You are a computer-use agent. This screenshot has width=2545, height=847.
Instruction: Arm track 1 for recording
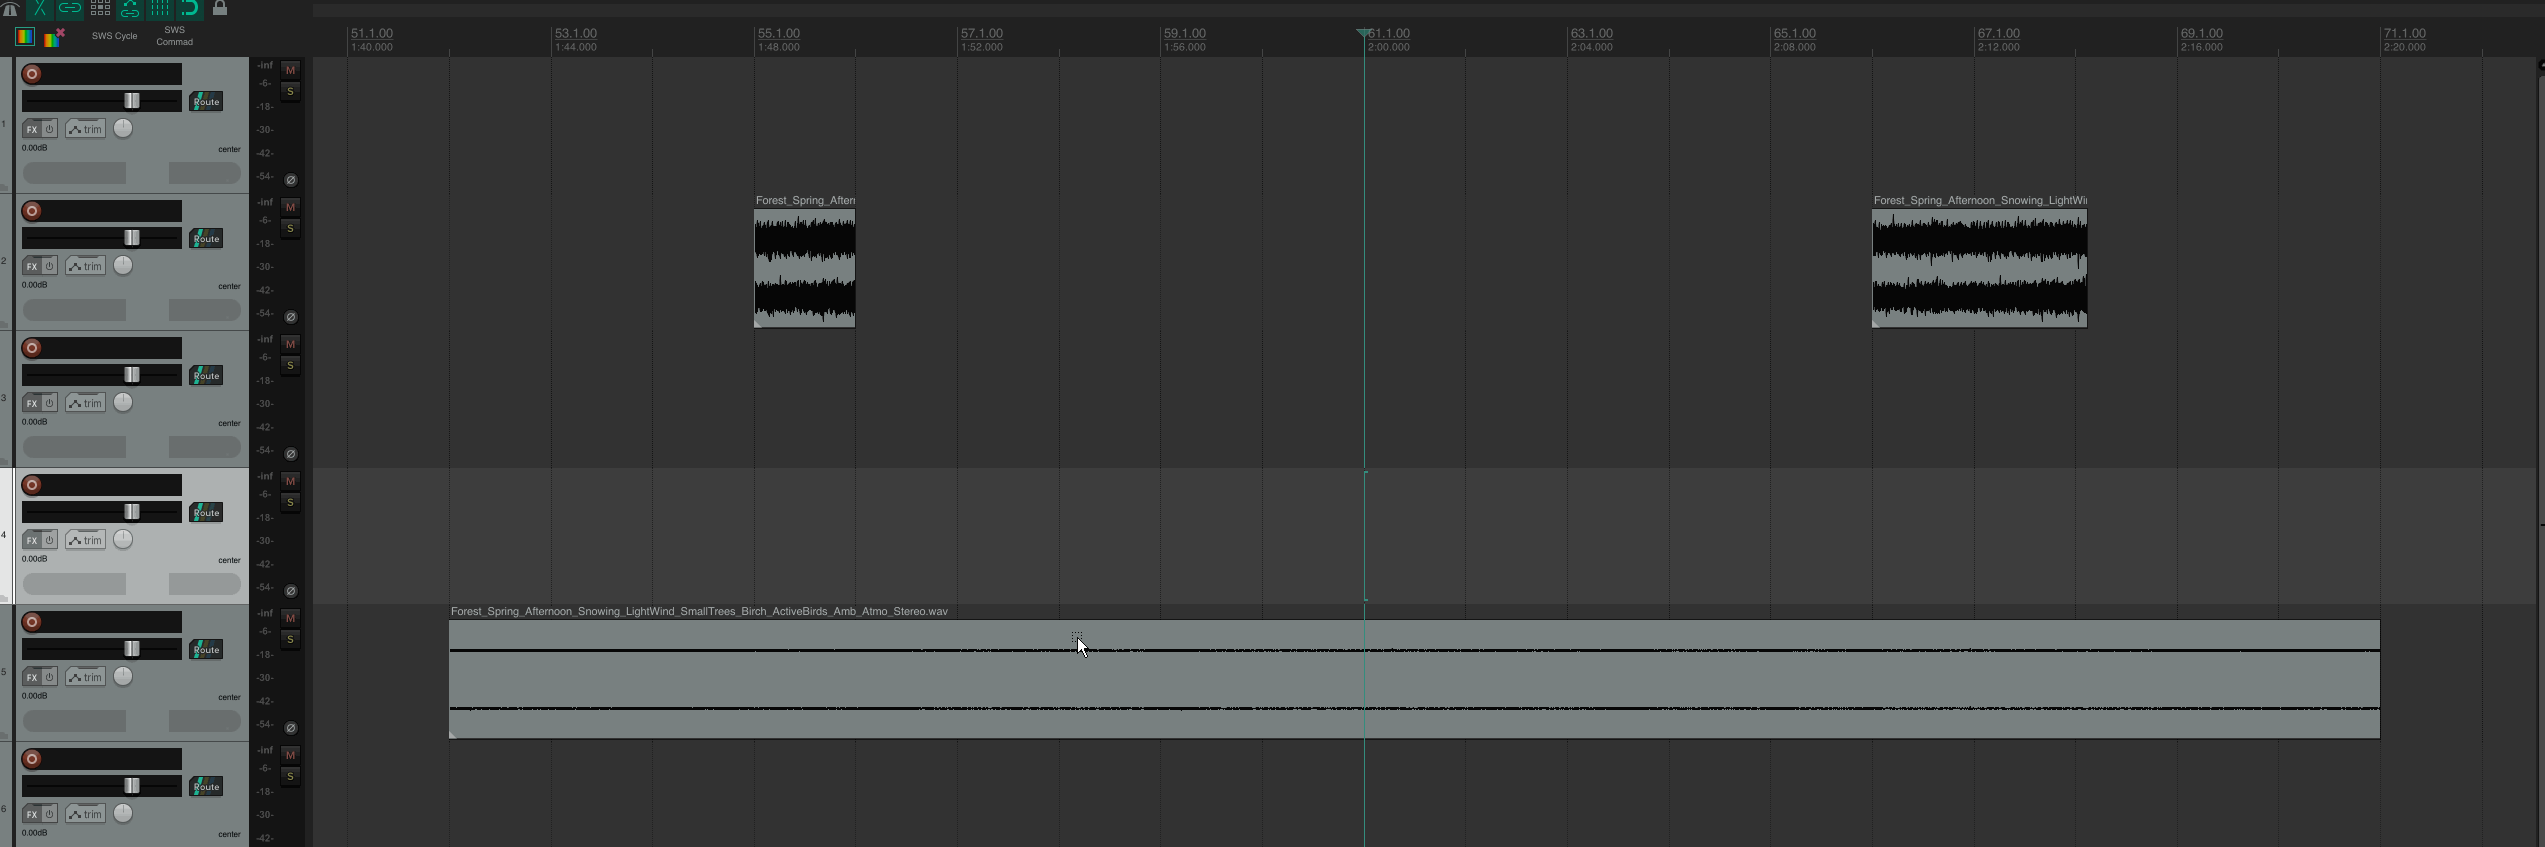pos(32,74)
